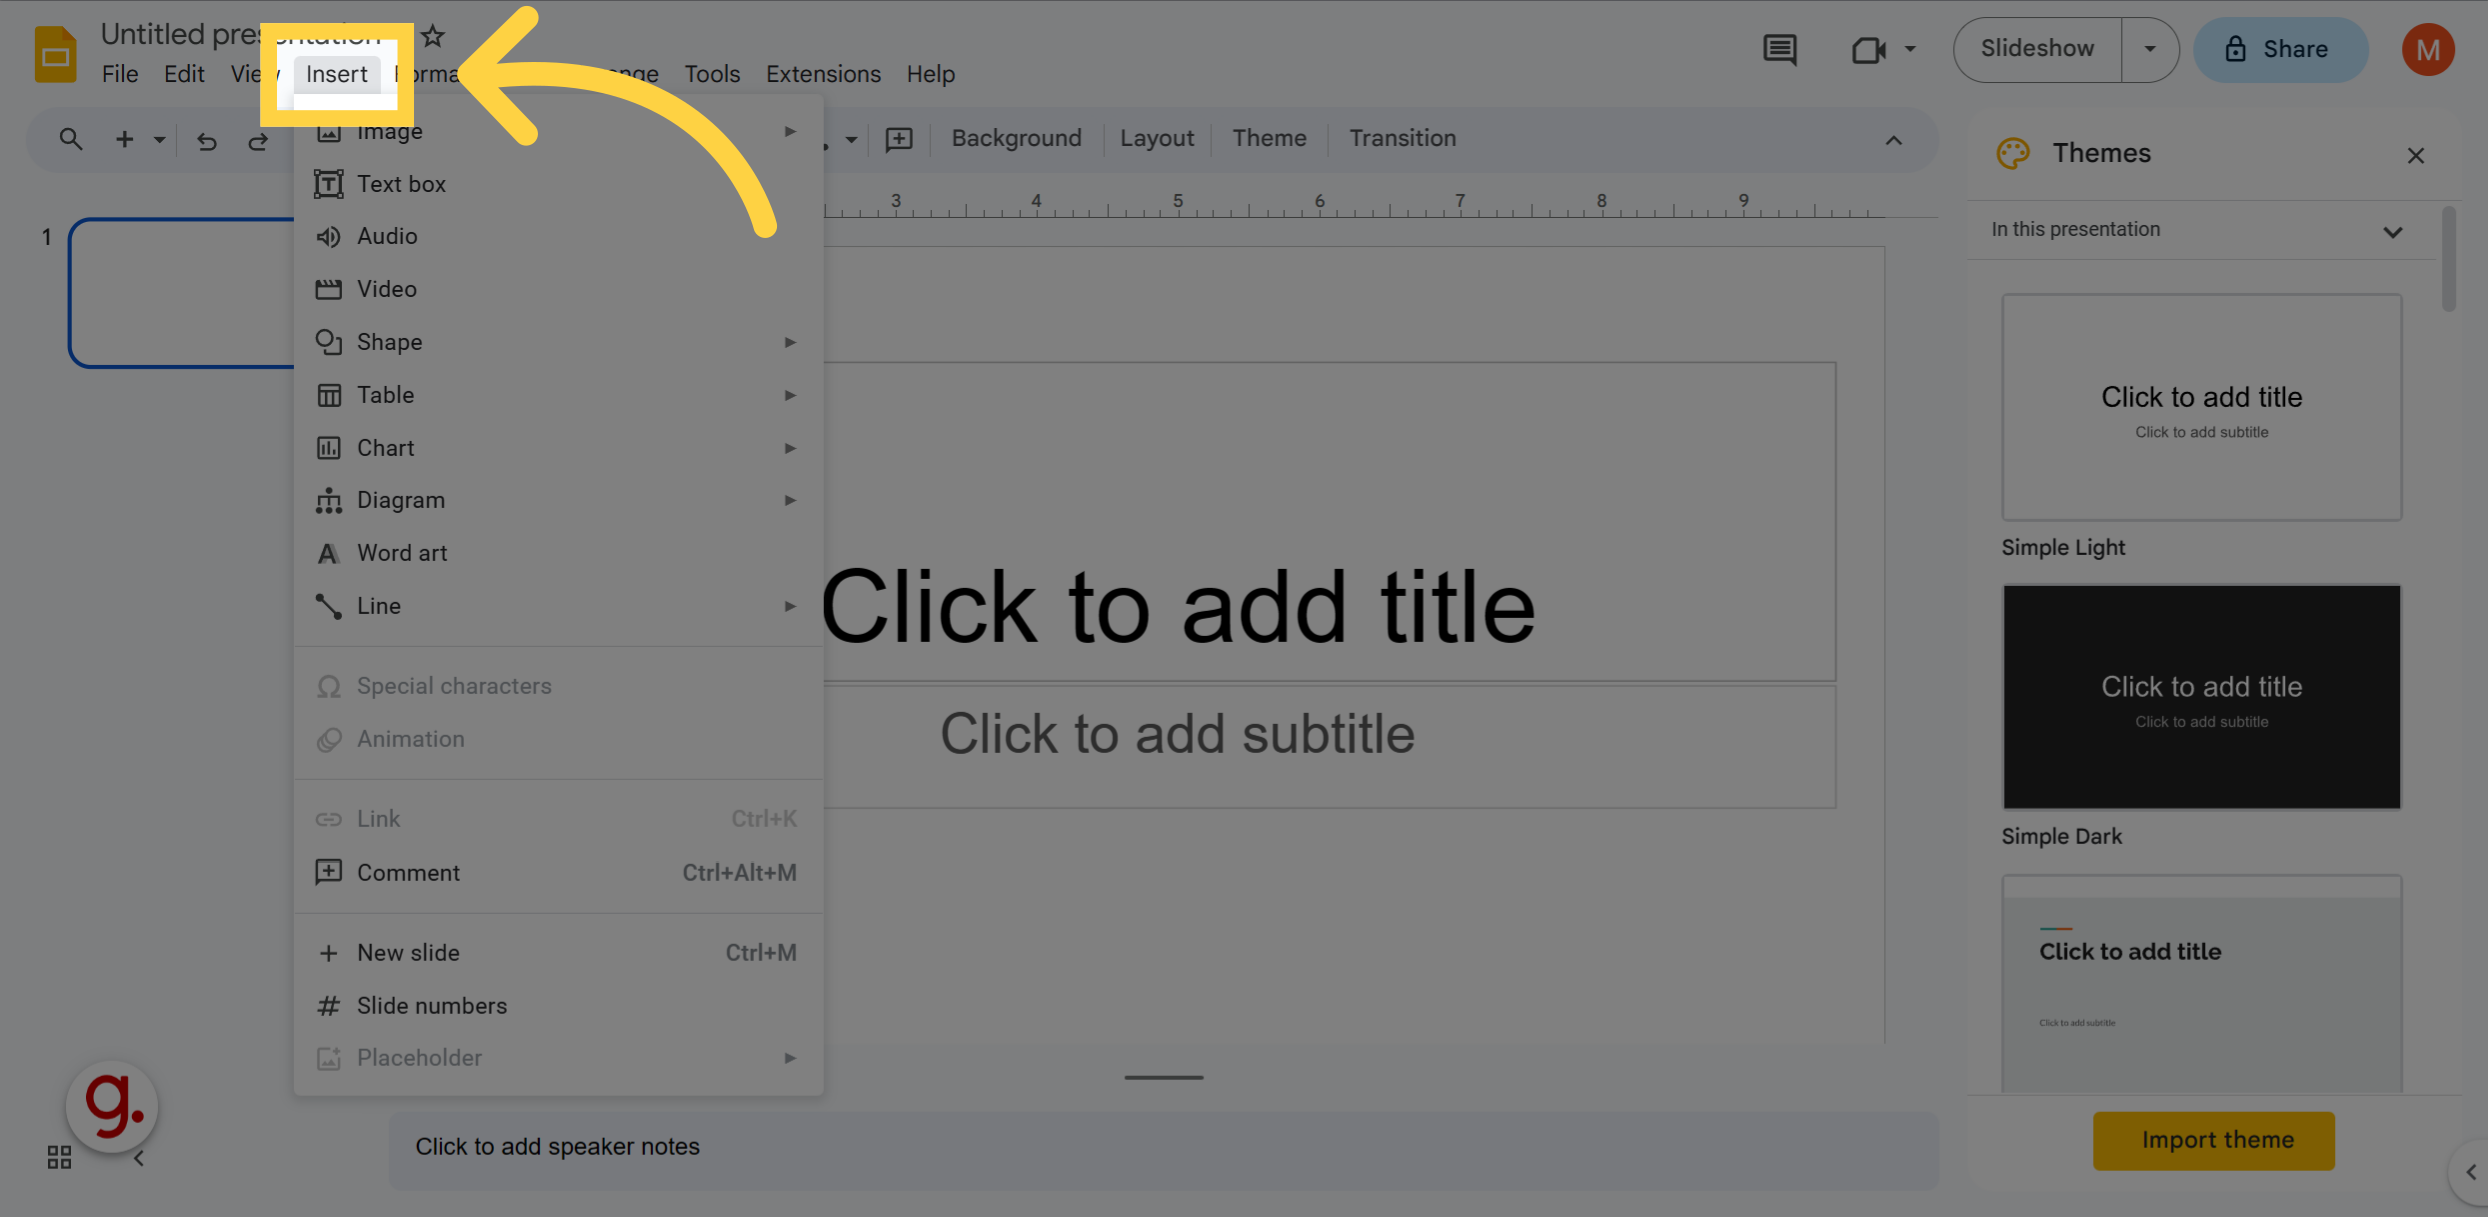Click the New slide menu item
Screen dimensions: 2488x1217
(x=408, y=950)
